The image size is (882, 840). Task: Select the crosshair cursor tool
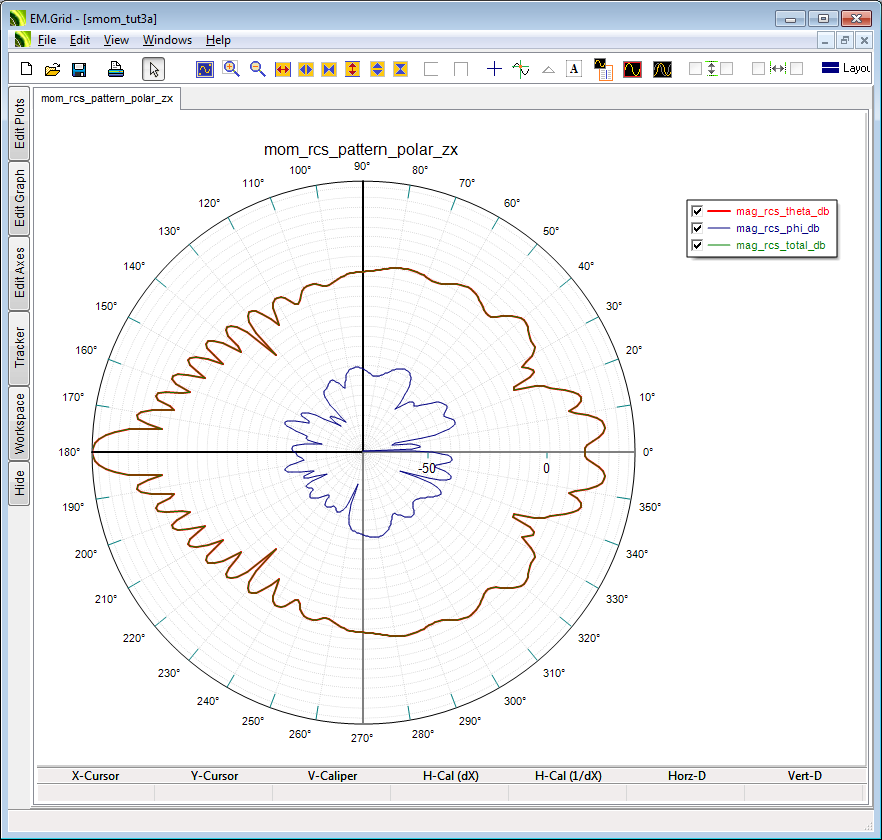click(x=494, y=69)
